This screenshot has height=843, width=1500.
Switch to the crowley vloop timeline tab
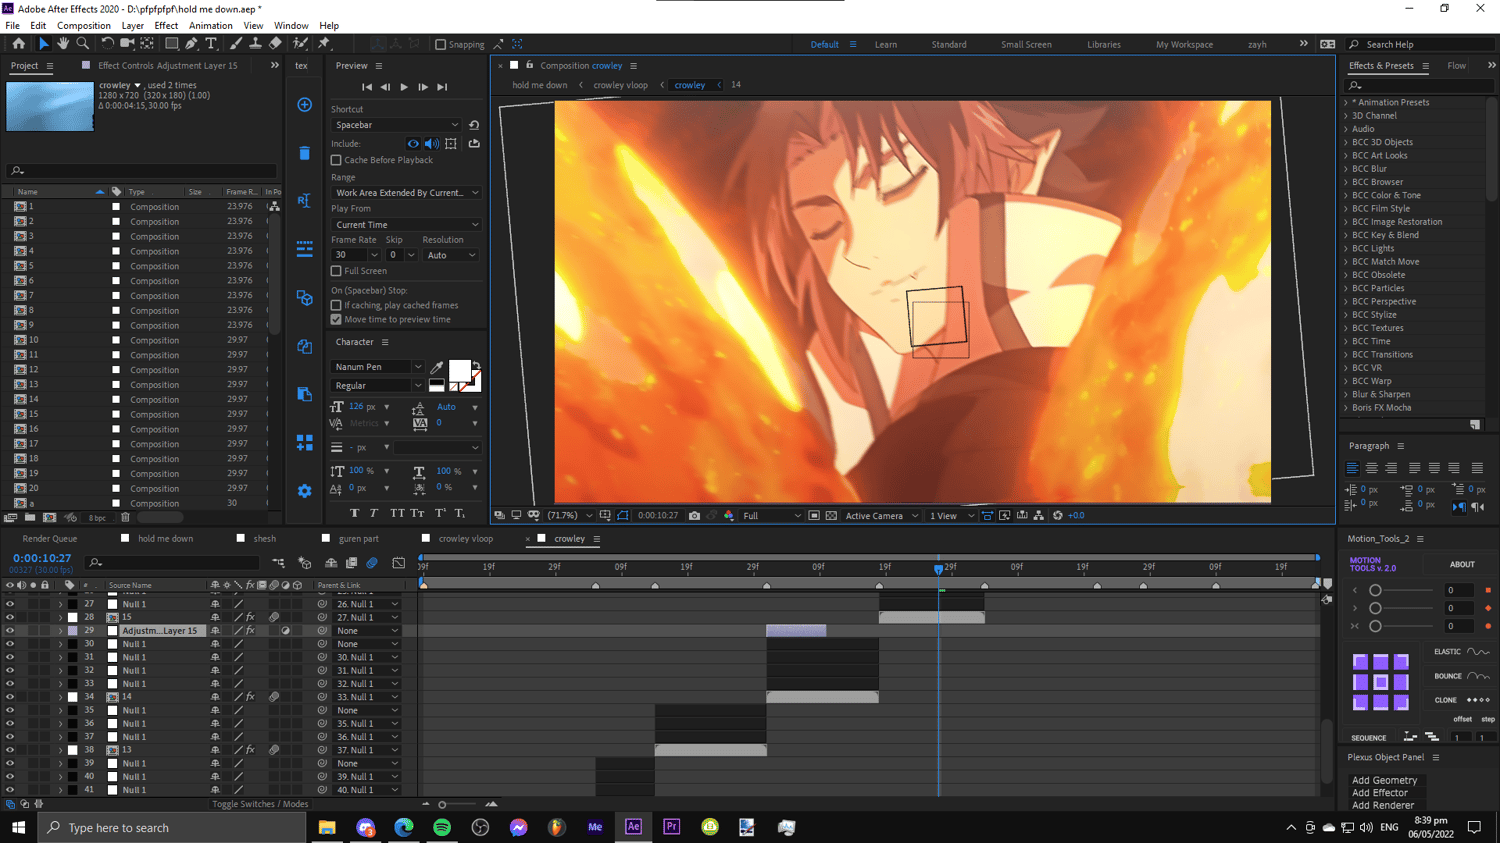(x=466, y=539)
